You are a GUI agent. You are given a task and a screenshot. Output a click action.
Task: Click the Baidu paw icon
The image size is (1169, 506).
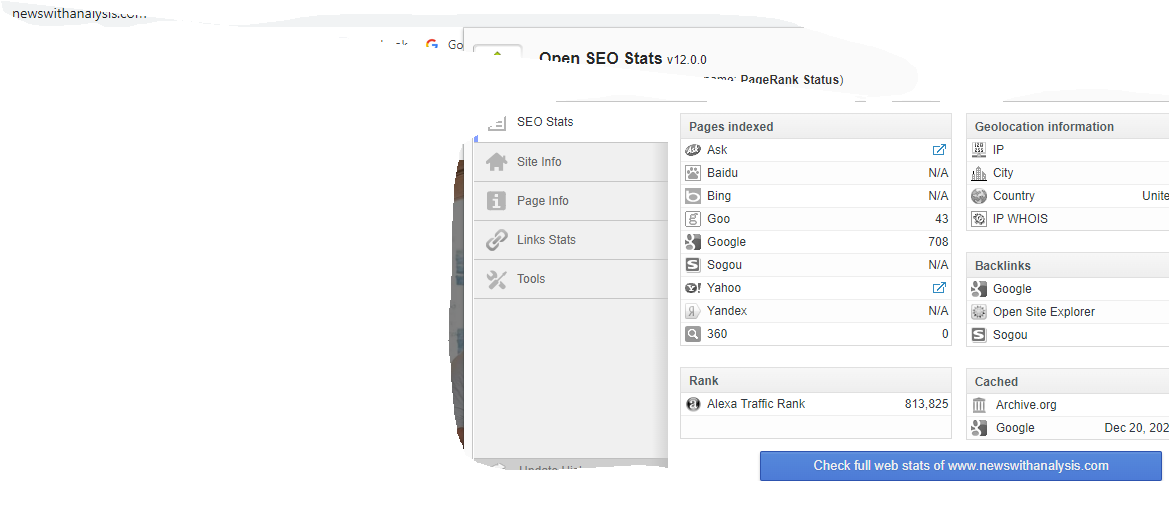[x=693, y=173]
